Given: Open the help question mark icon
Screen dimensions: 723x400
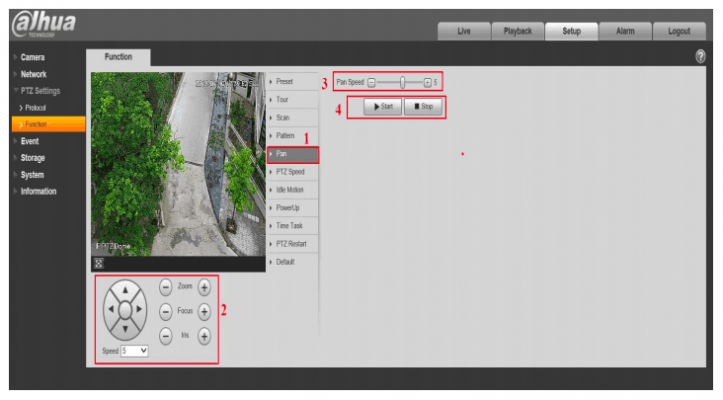Looking at the screenshot, I should 700,57.
